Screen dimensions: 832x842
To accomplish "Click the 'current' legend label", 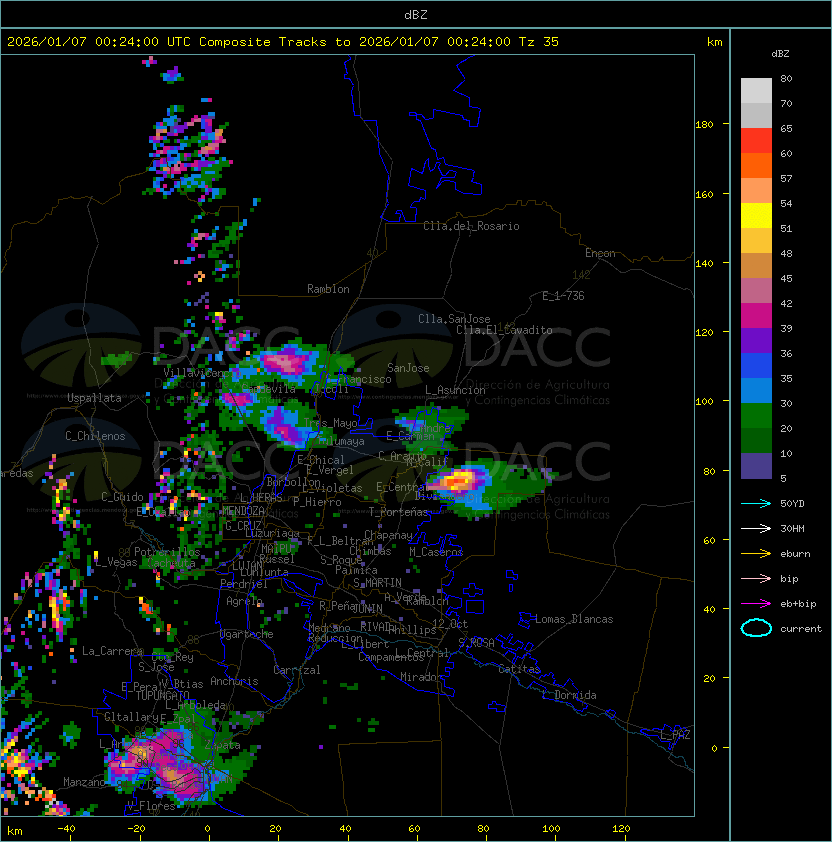I will [801, 629].
